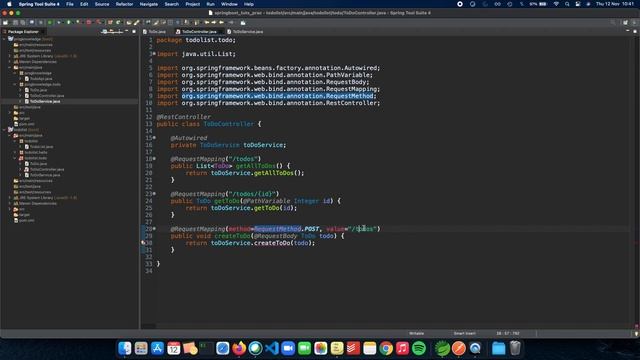Select ToDoController.java under the todolist.todo package
The width and height of the screenshot is (640, 360).
(x=47, y=169)
